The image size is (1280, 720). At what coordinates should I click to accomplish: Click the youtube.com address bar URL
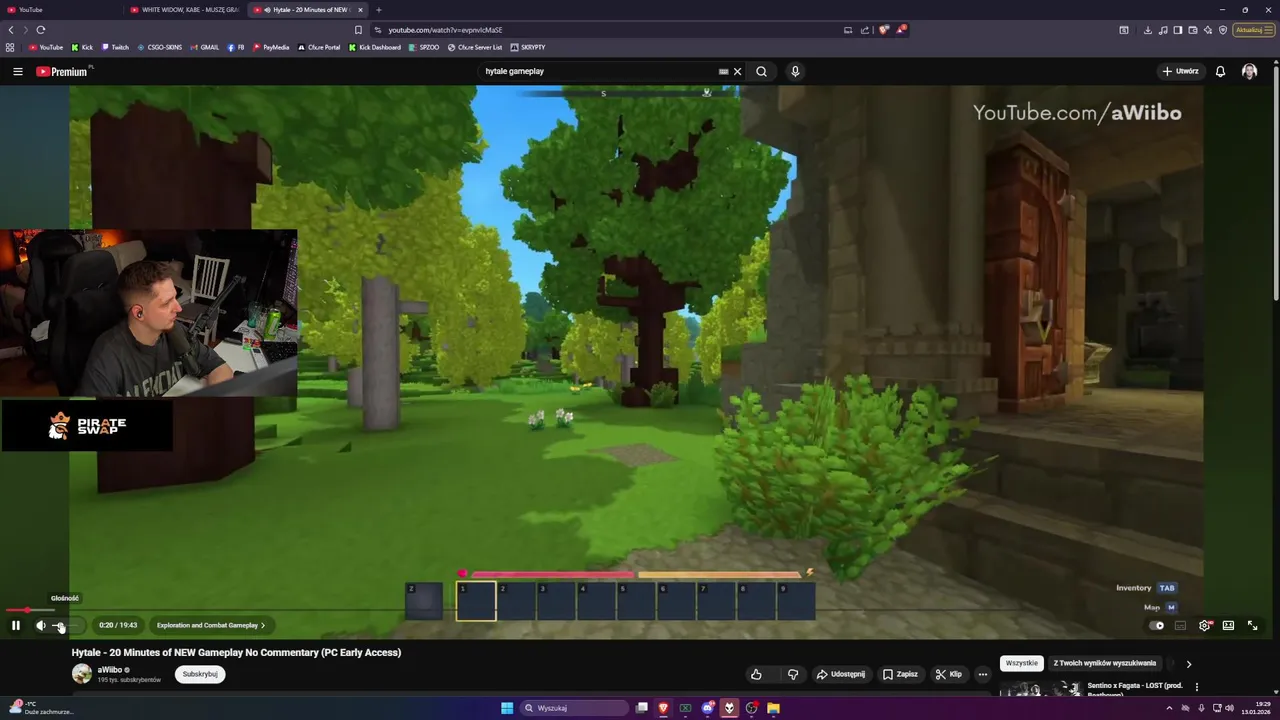pos(445,30)
